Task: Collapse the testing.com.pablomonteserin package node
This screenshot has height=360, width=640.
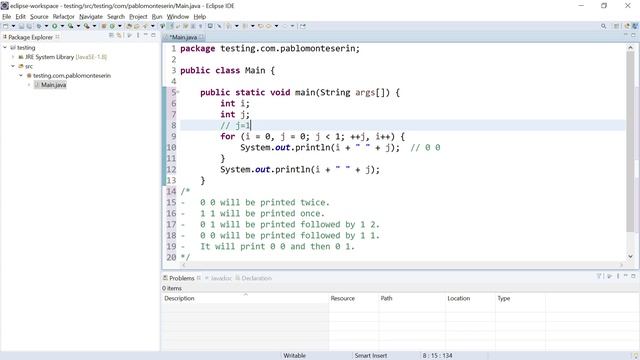Action: point(21,76)
